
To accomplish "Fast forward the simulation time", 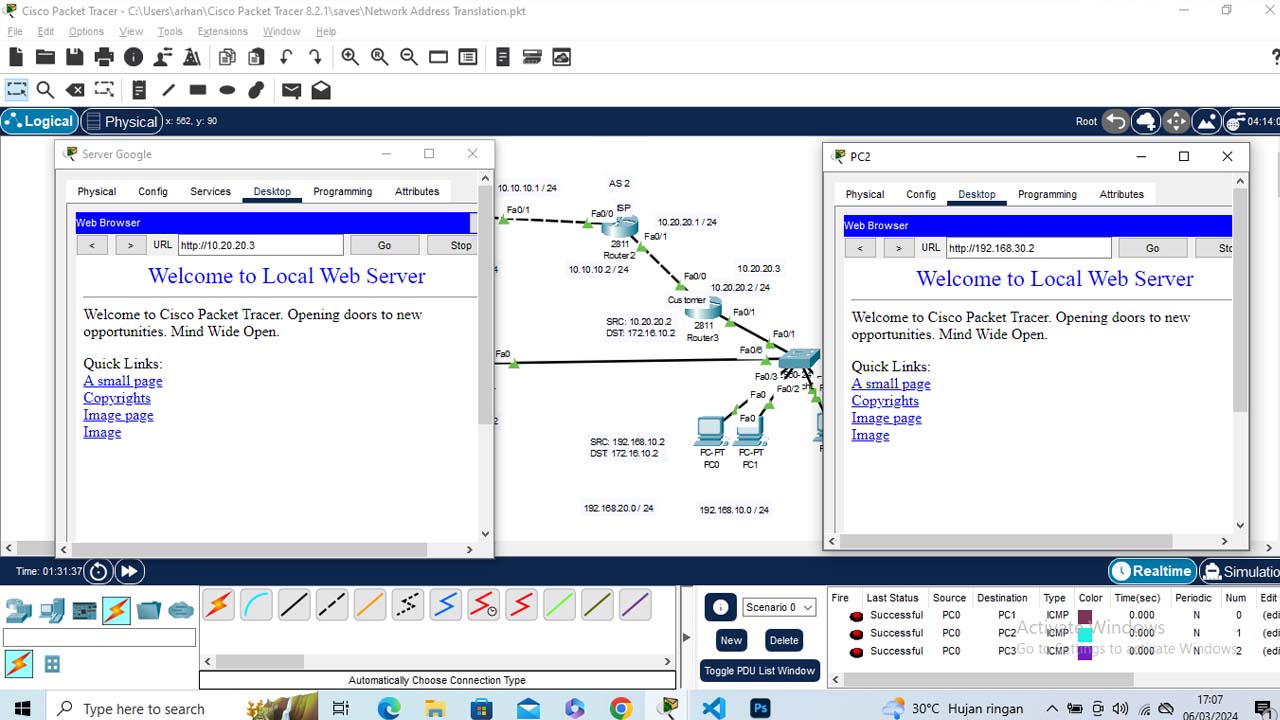I will click(129, 571).
